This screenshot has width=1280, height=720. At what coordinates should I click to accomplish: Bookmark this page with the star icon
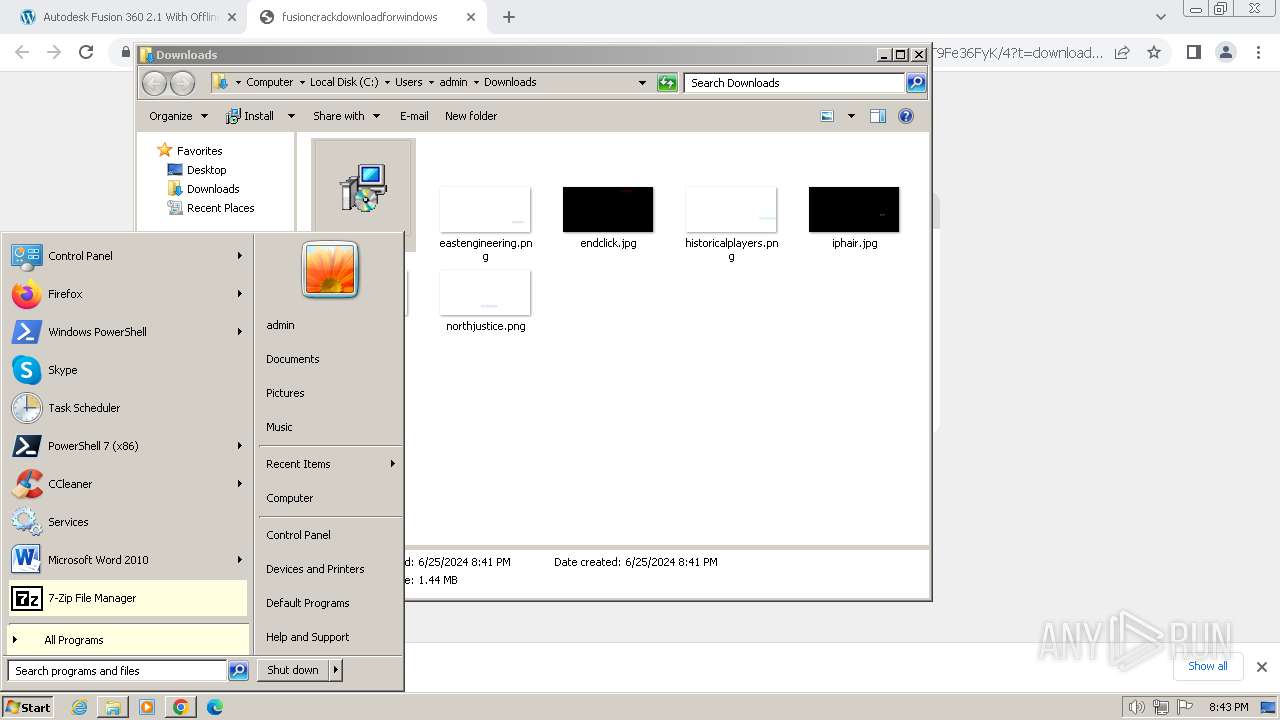(x=1154, y=52)
